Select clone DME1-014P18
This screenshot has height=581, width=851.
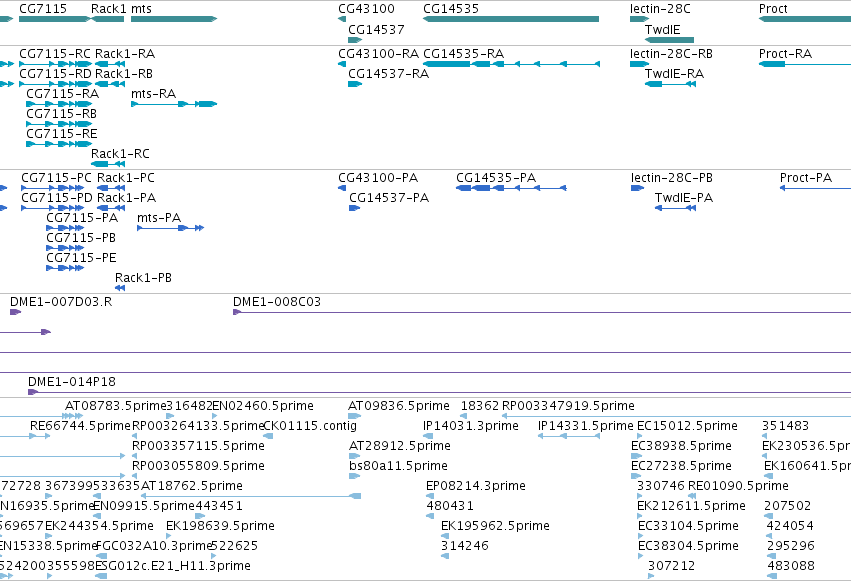coord(72,382)
